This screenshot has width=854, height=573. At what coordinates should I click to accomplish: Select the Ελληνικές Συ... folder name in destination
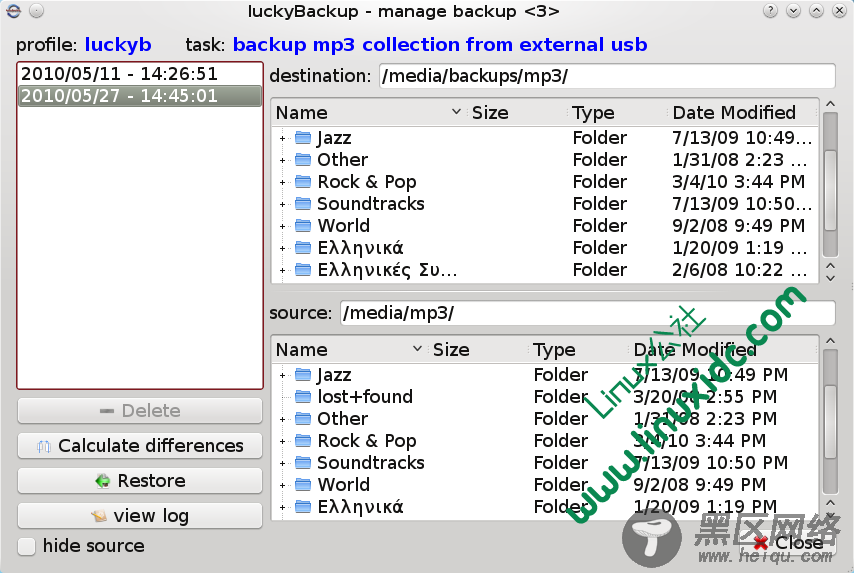click(x=387, y=270)
